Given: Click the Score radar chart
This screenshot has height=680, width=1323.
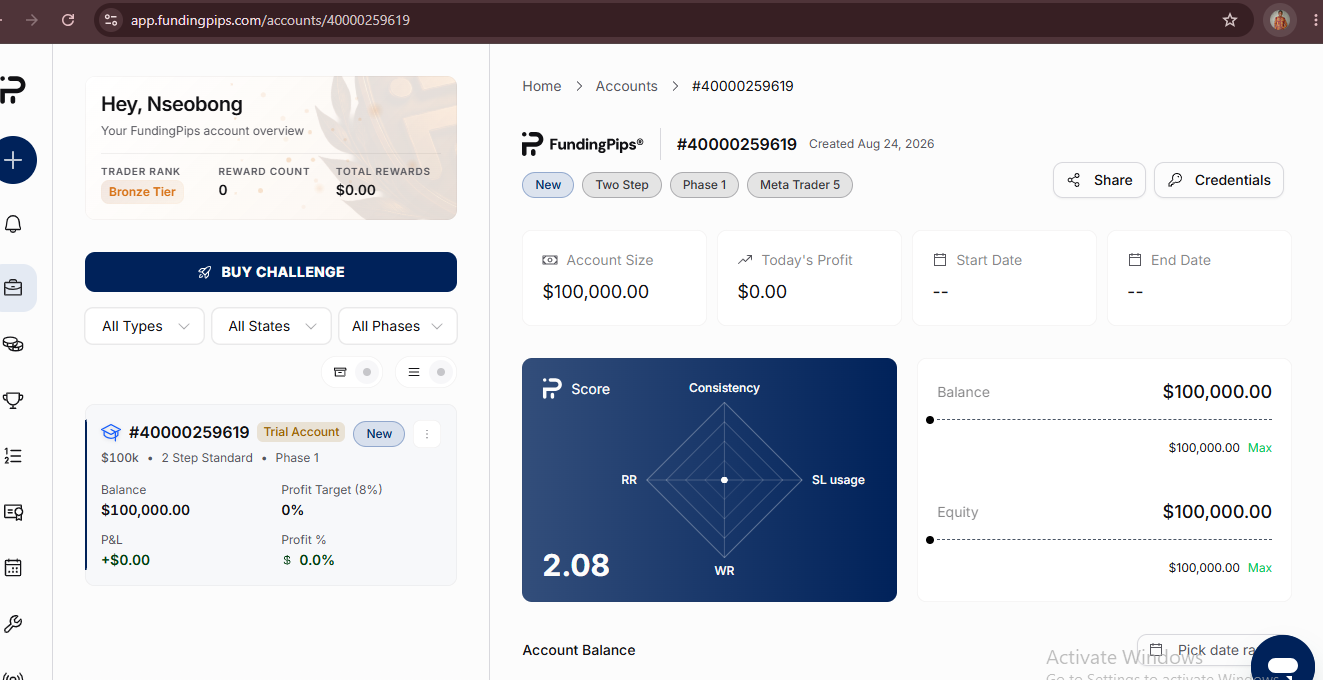Looking at the screenshot, I should [x=724, y=481].
